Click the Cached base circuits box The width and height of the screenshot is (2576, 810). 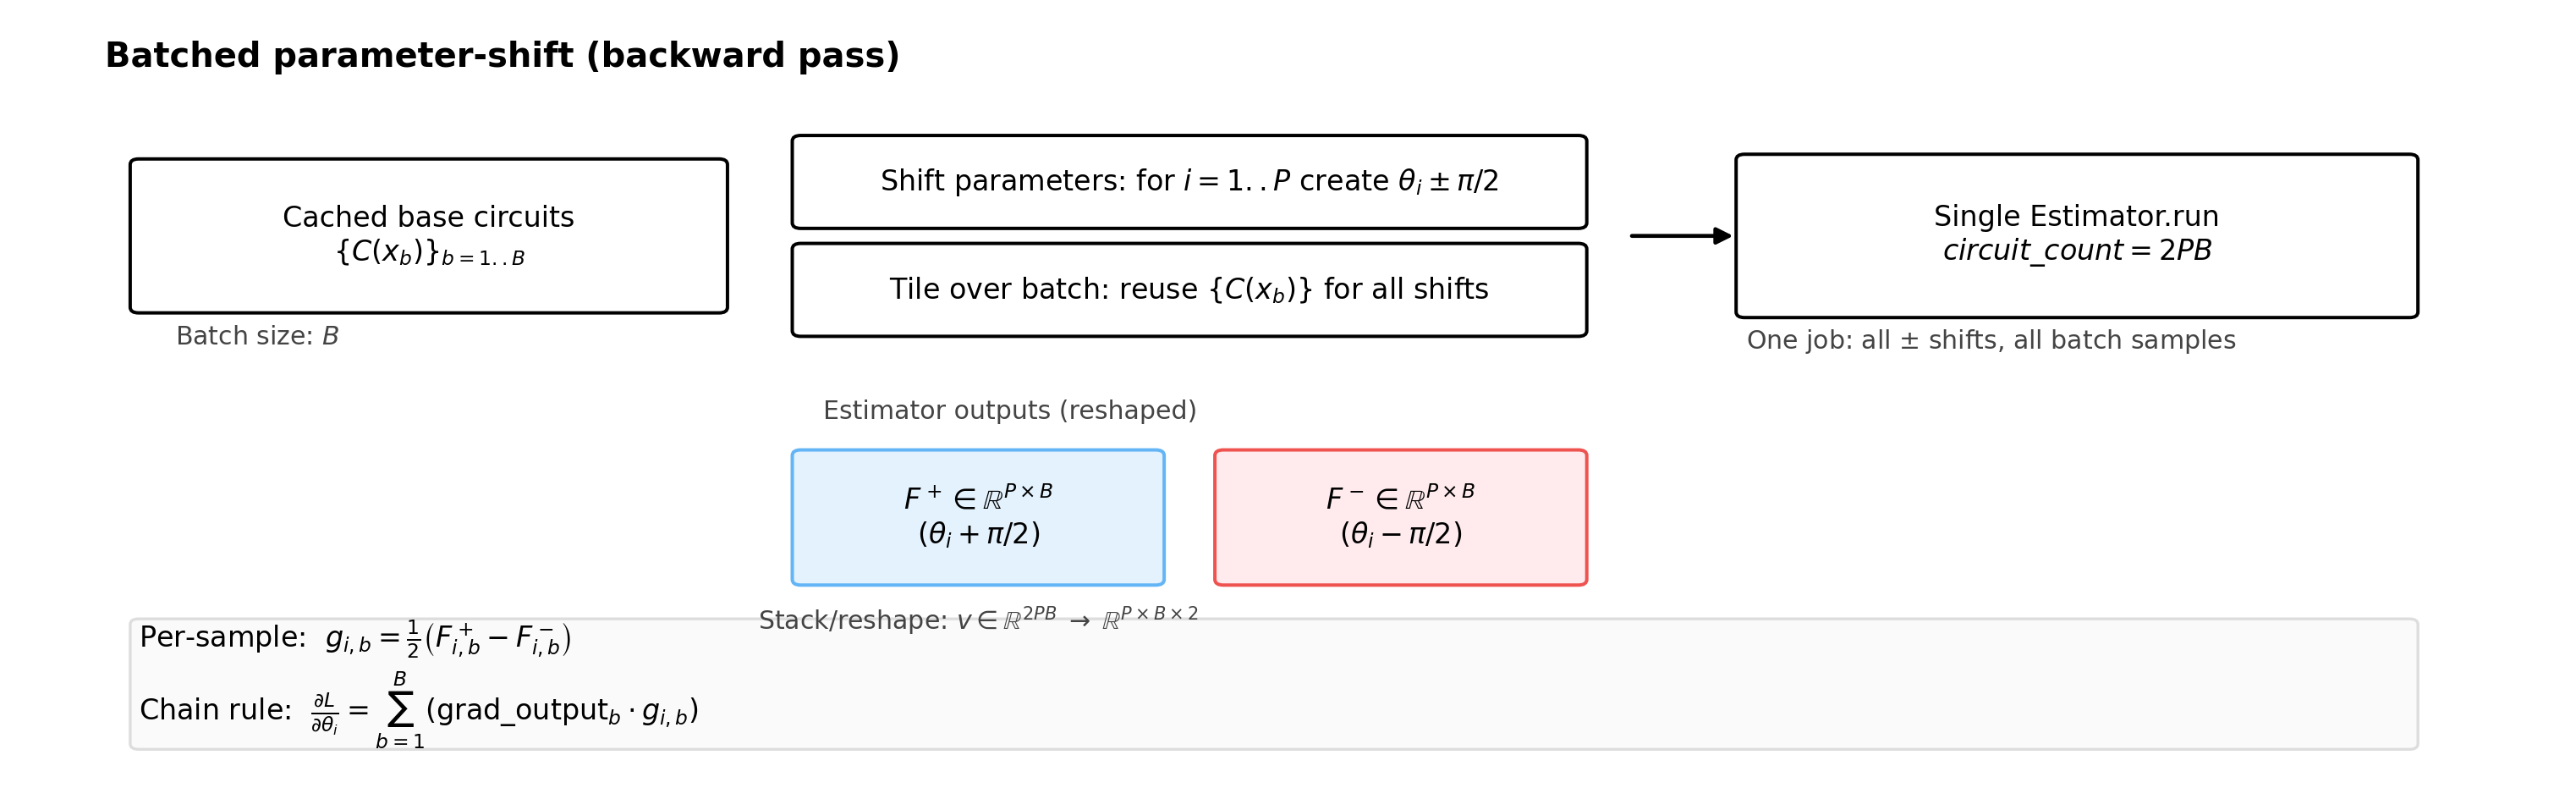[x=428, y=236]
